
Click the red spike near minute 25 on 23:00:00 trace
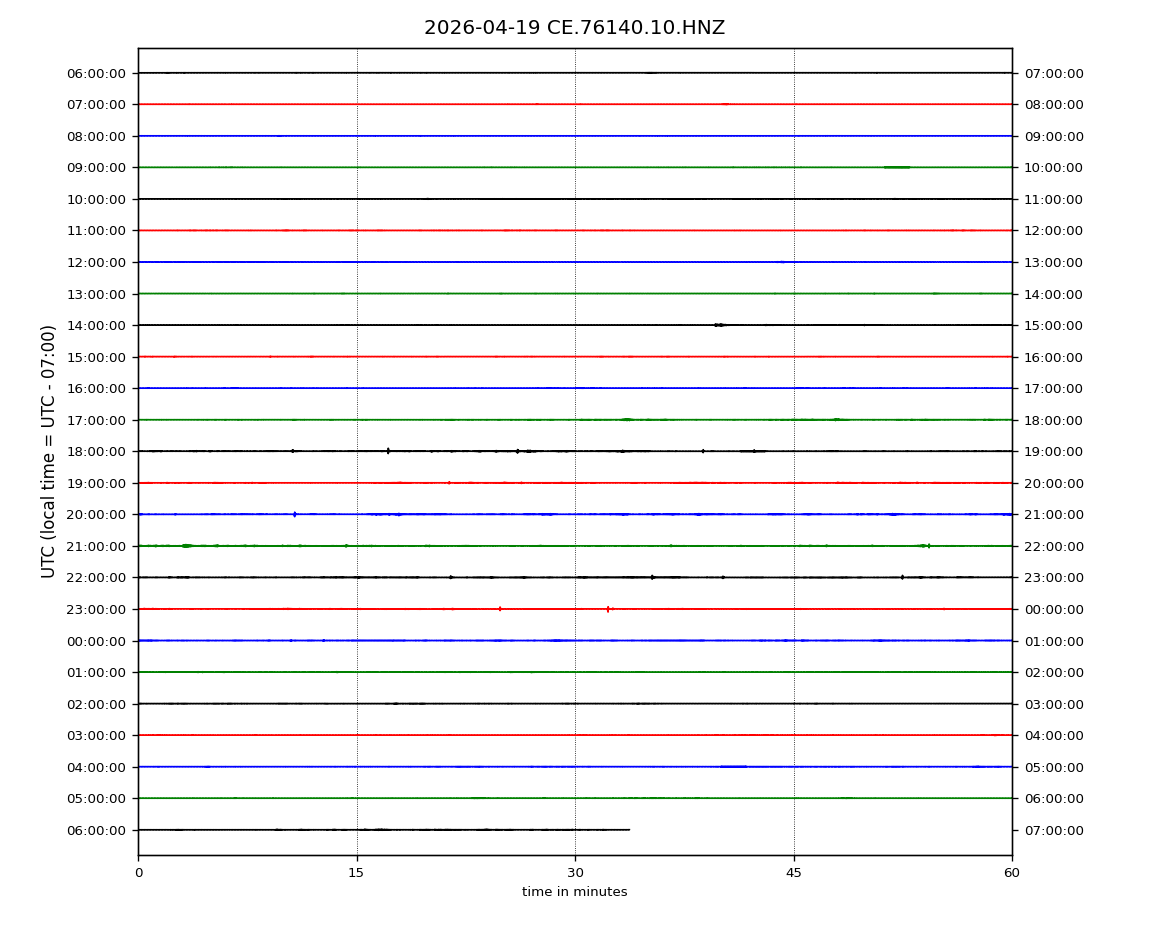[500, 609]
